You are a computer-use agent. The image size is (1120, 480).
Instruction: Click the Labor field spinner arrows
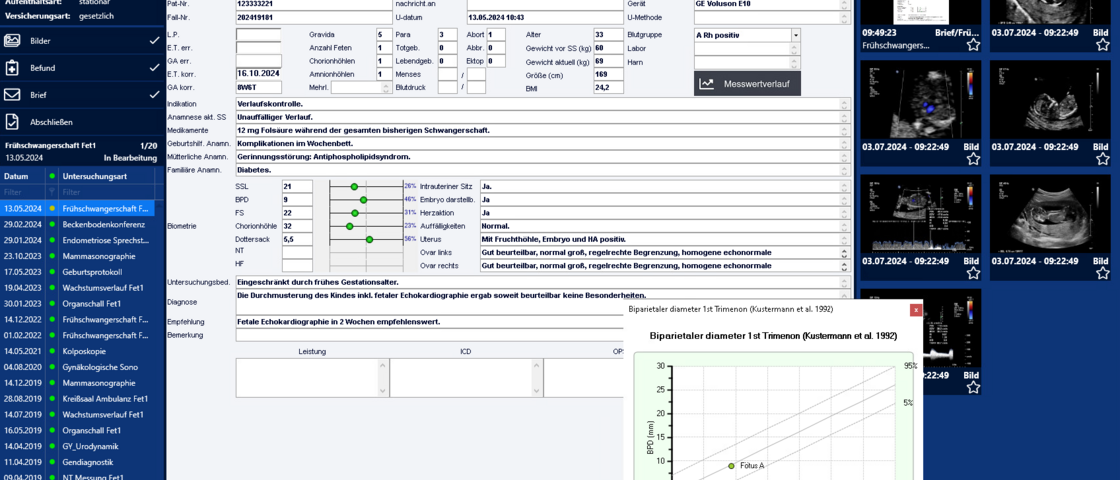click(796, 49)
